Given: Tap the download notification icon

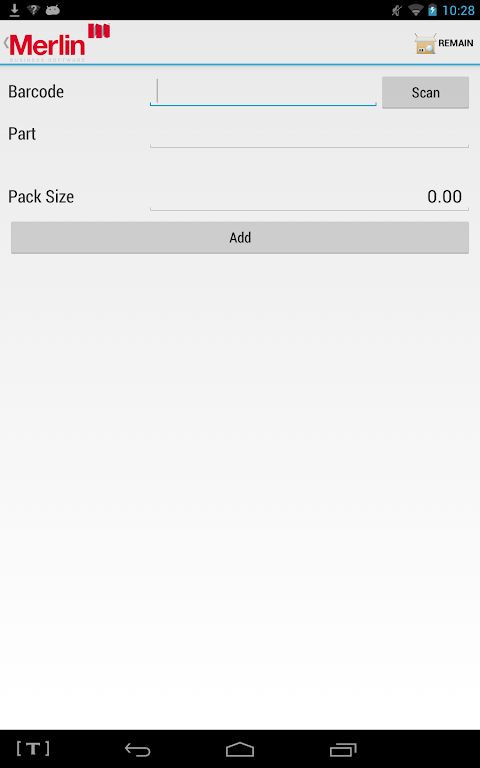Looking at the screenshot, I should tap(15, 10).
